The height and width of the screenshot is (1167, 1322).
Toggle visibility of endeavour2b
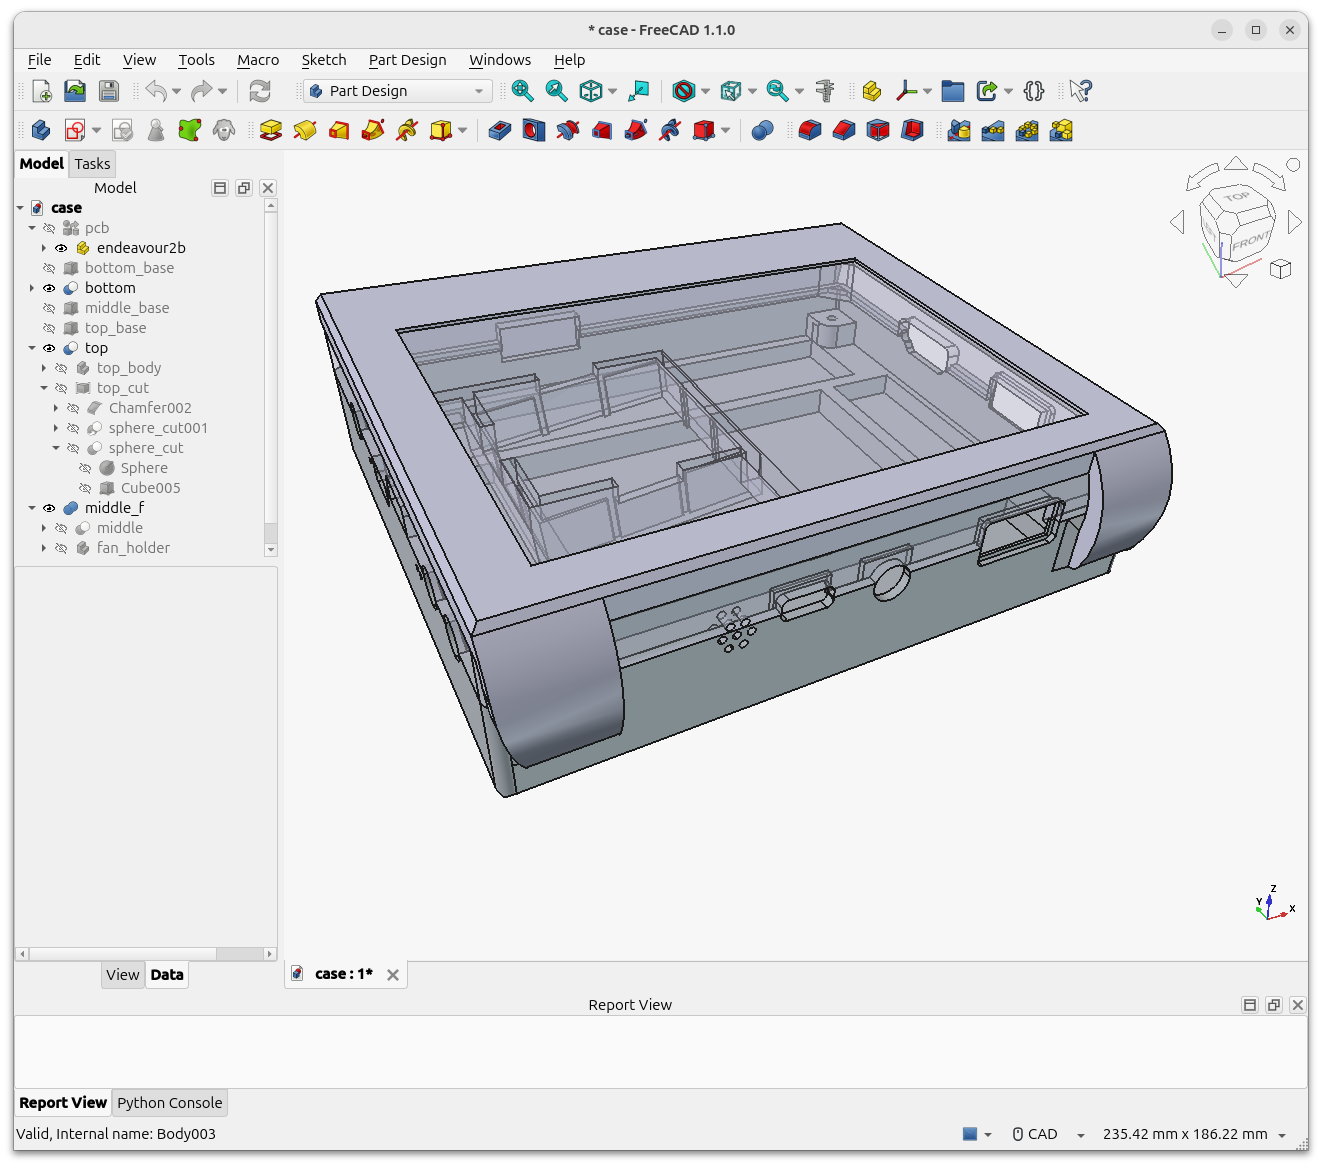61,248
